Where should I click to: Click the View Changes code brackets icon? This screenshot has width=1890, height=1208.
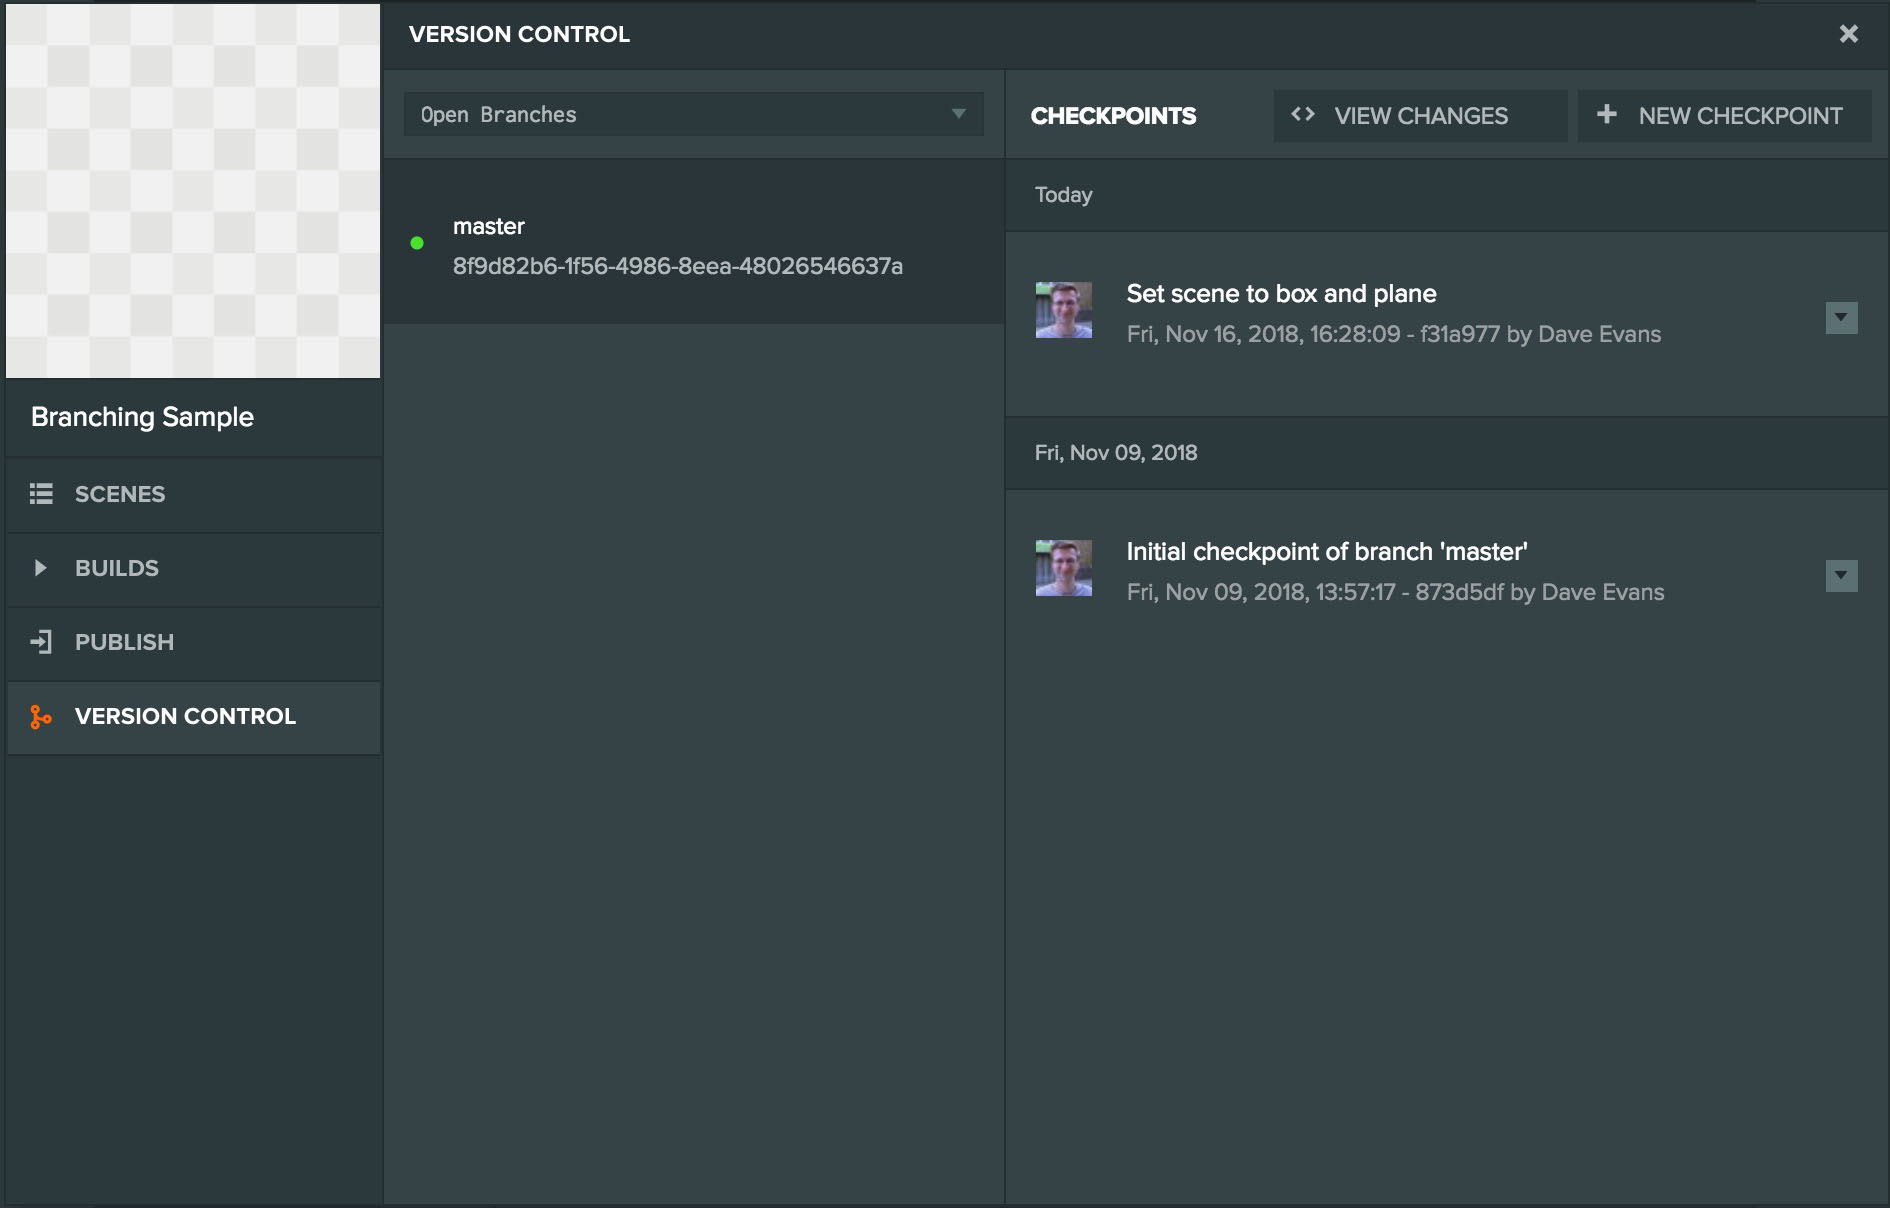[1302, 114]
